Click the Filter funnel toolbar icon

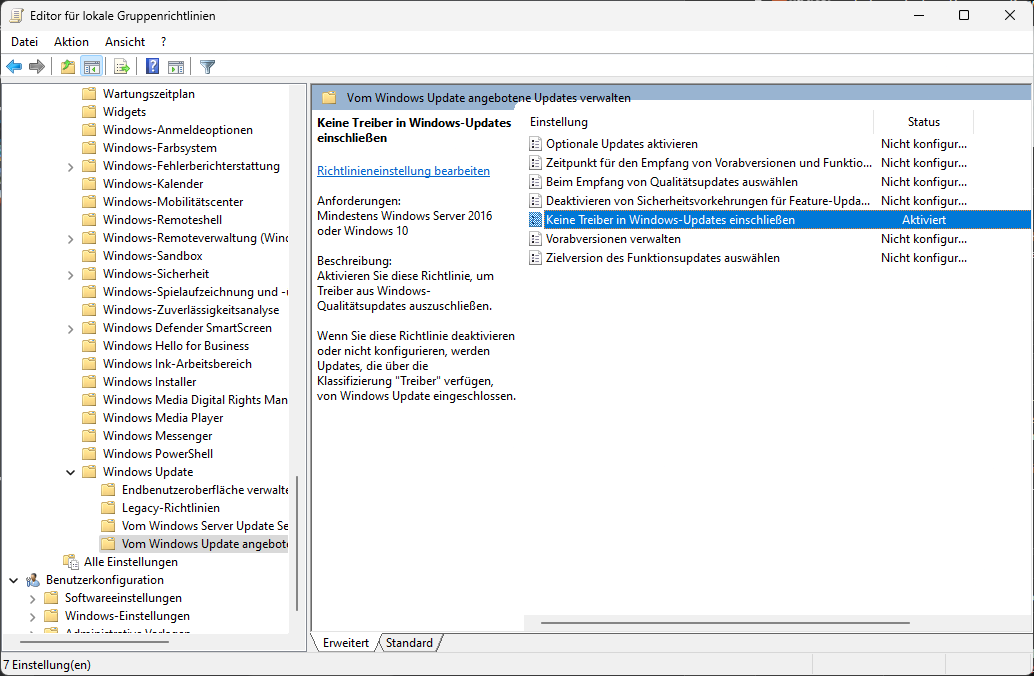point(207,67)
